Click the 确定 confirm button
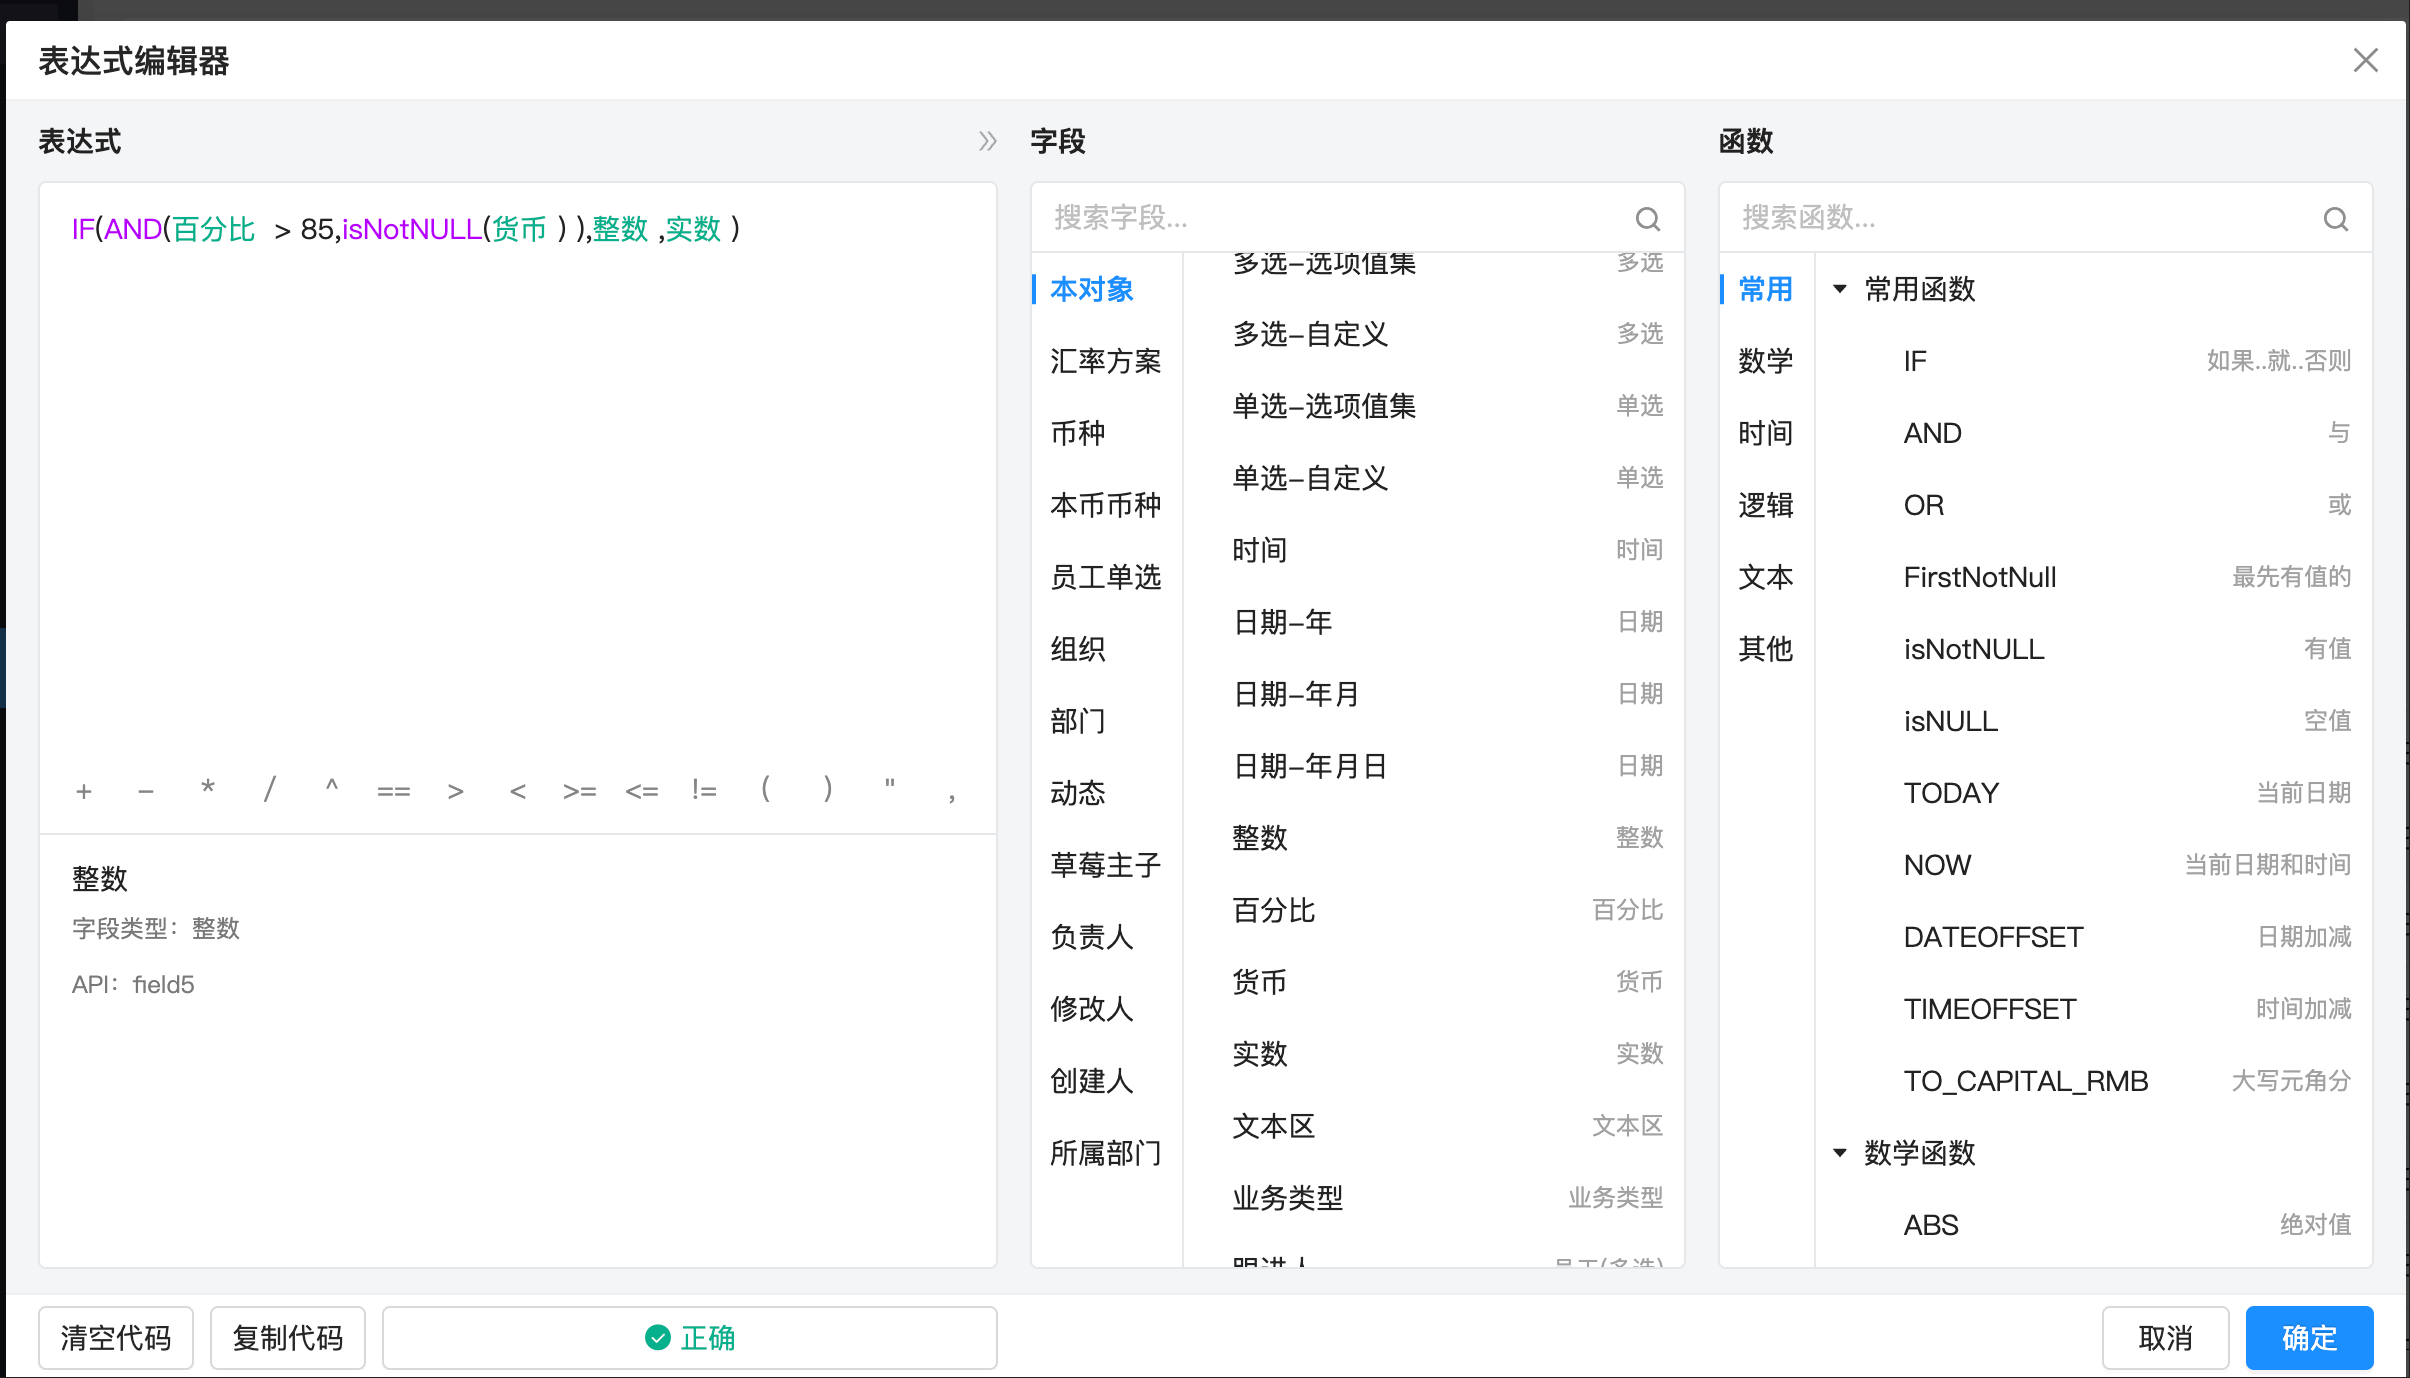2410x1378 pixels. (2308, 1337)
